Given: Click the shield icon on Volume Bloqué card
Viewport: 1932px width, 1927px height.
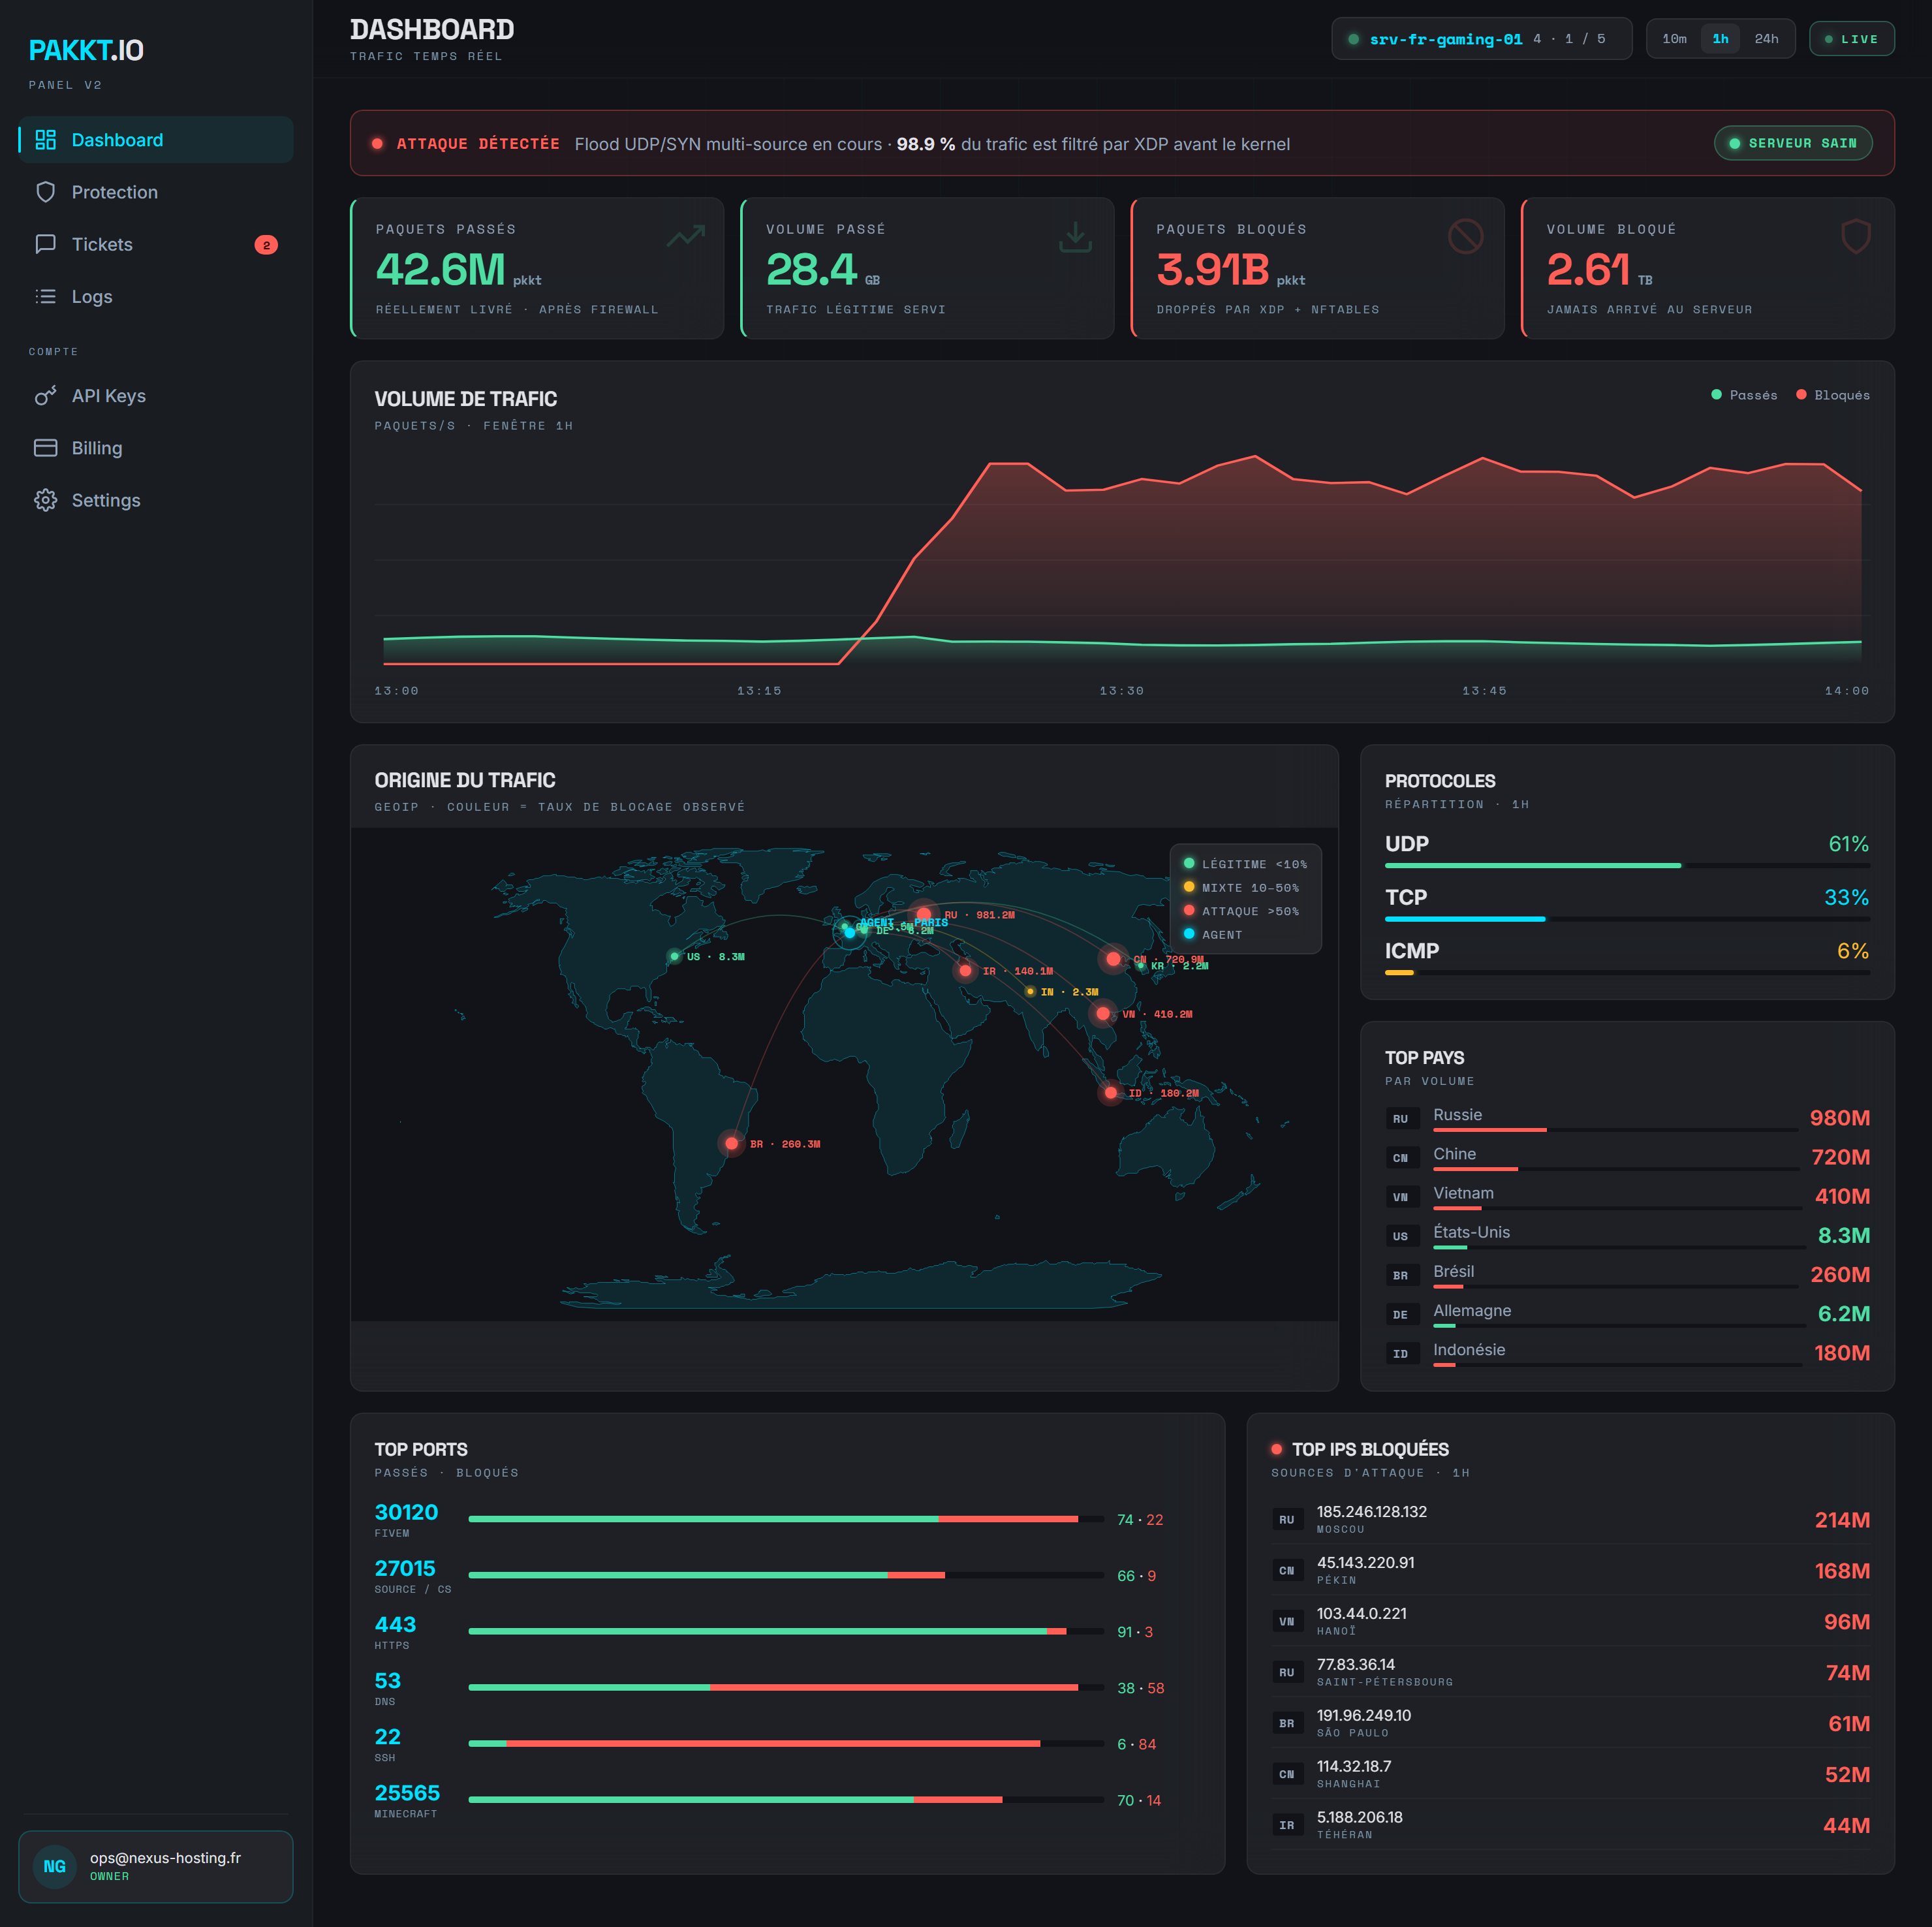Looking at the screenshot, I should pyautogui.click(x=1856, y=237).
